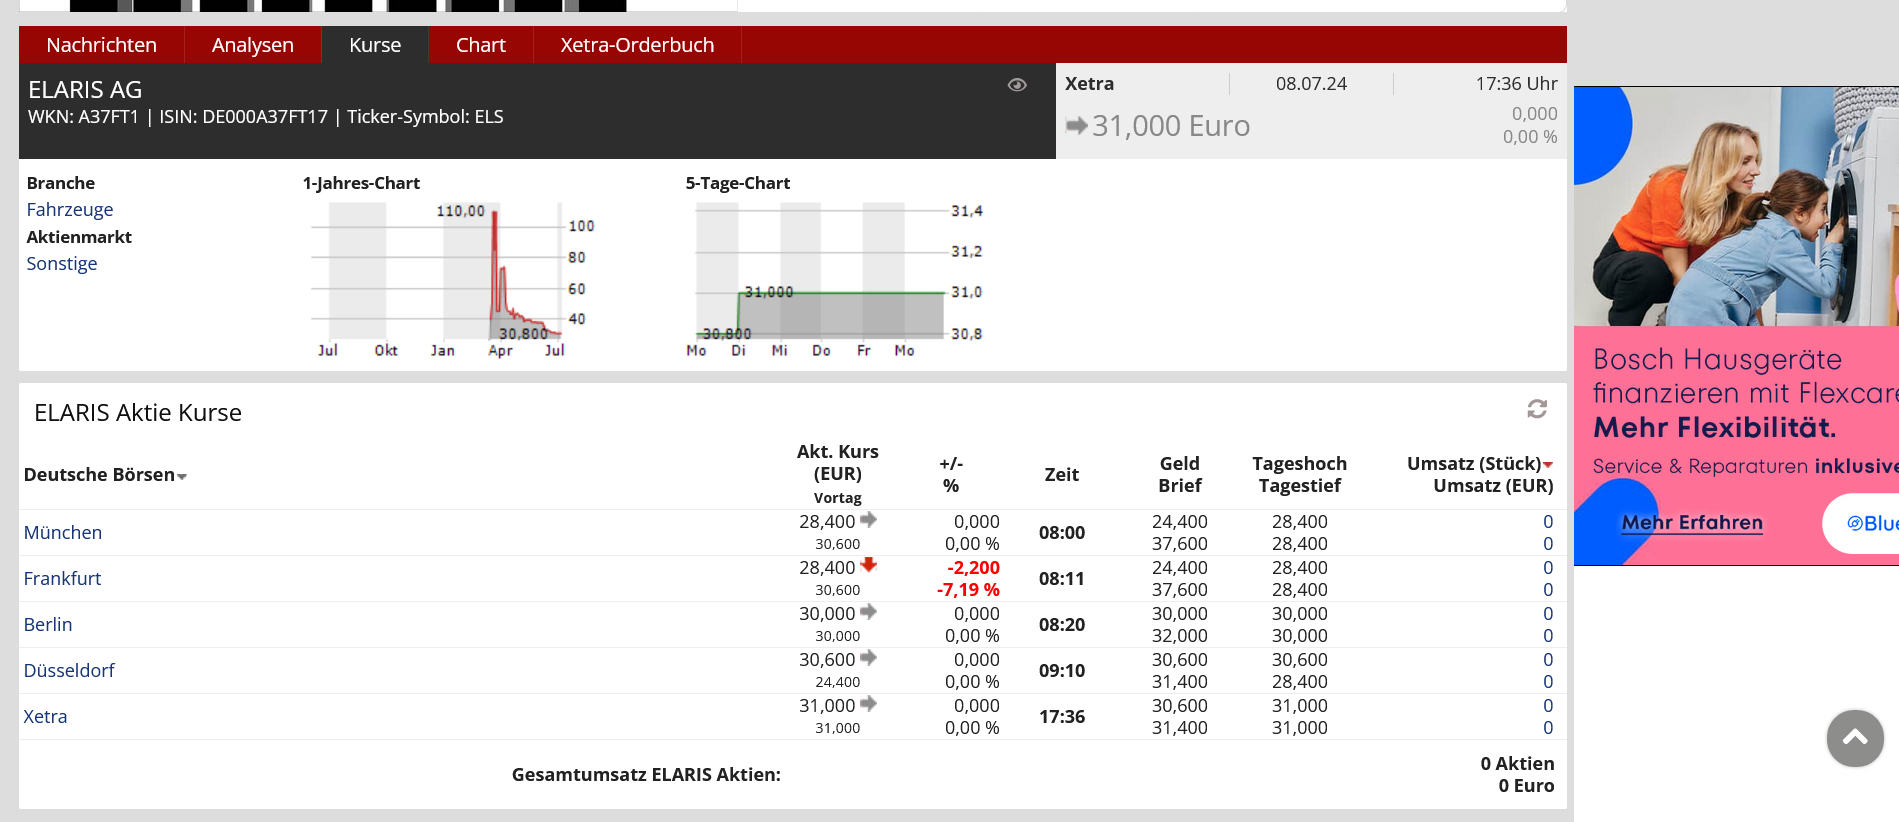
Task: Expand the Deutsche Börsen dropdown
Action: pos(182,477)
